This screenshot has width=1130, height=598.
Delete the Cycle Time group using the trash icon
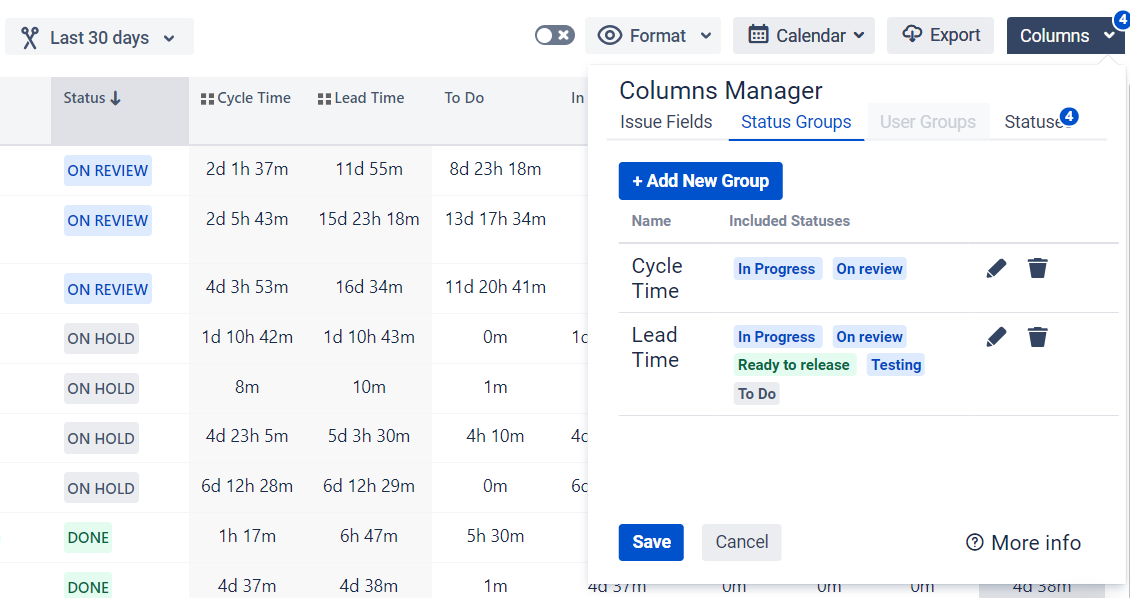click(x=1037, y=268)
